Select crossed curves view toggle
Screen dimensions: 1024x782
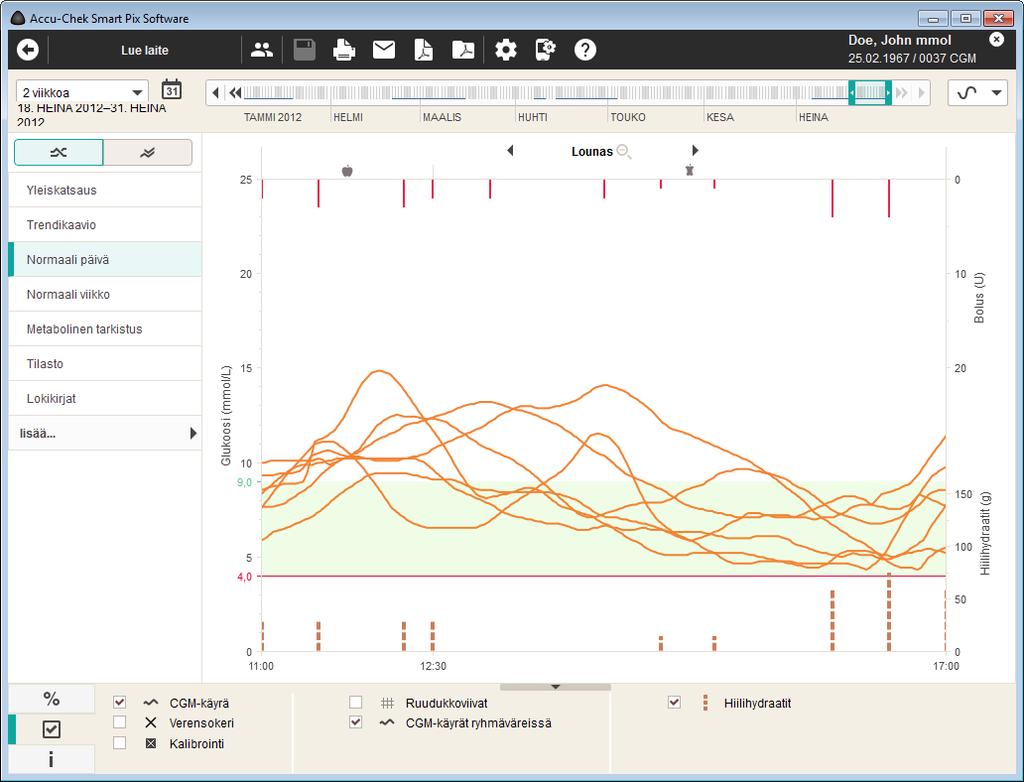[59, 152]
